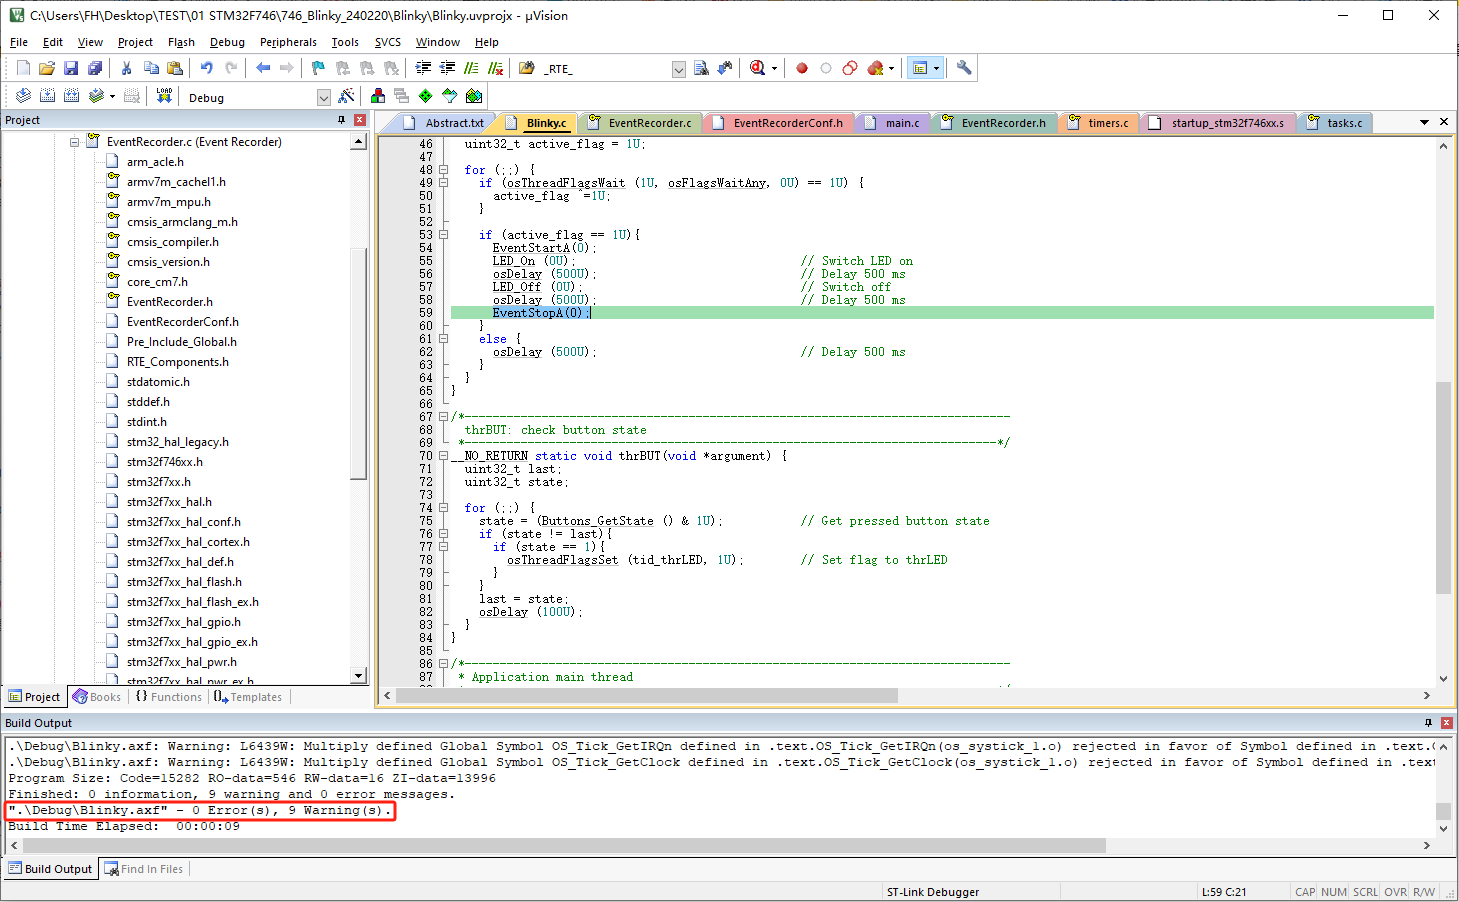
Task: Open Manage Run-Time Environment green diamond
Action: pyautogui.click(x=426, y=96)
